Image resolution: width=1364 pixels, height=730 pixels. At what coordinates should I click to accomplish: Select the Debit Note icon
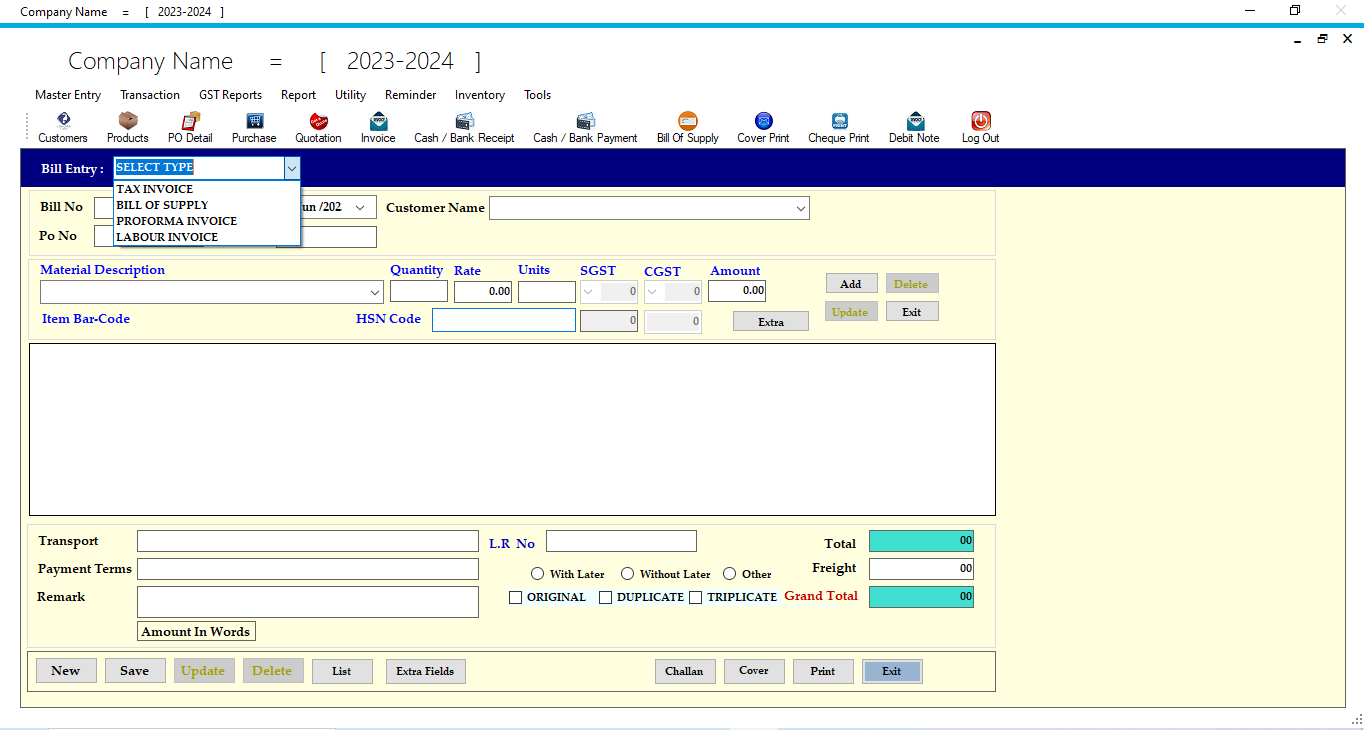click(913, 127)
